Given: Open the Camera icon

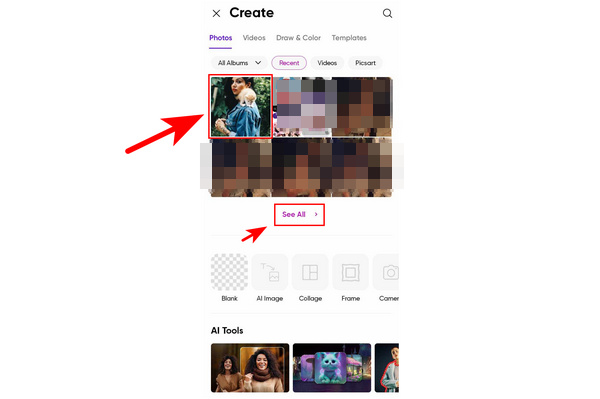Looking at the screenshot, I should [386, 272].
